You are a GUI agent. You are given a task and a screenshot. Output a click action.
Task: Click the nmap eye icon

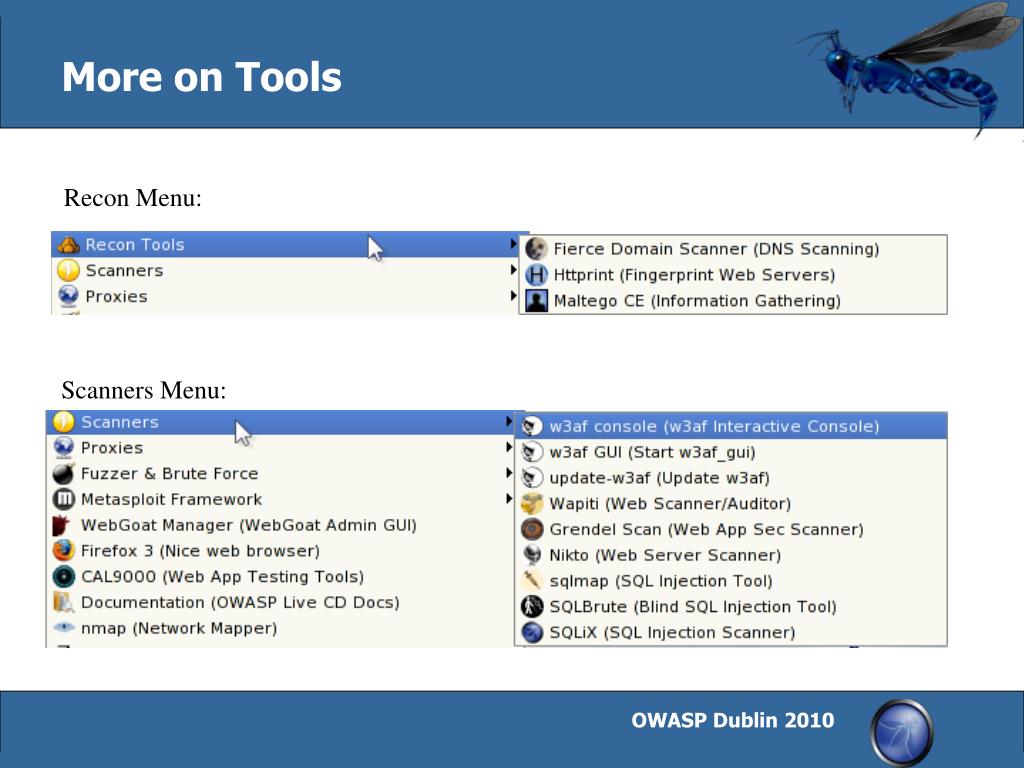[x=63, y=628]
